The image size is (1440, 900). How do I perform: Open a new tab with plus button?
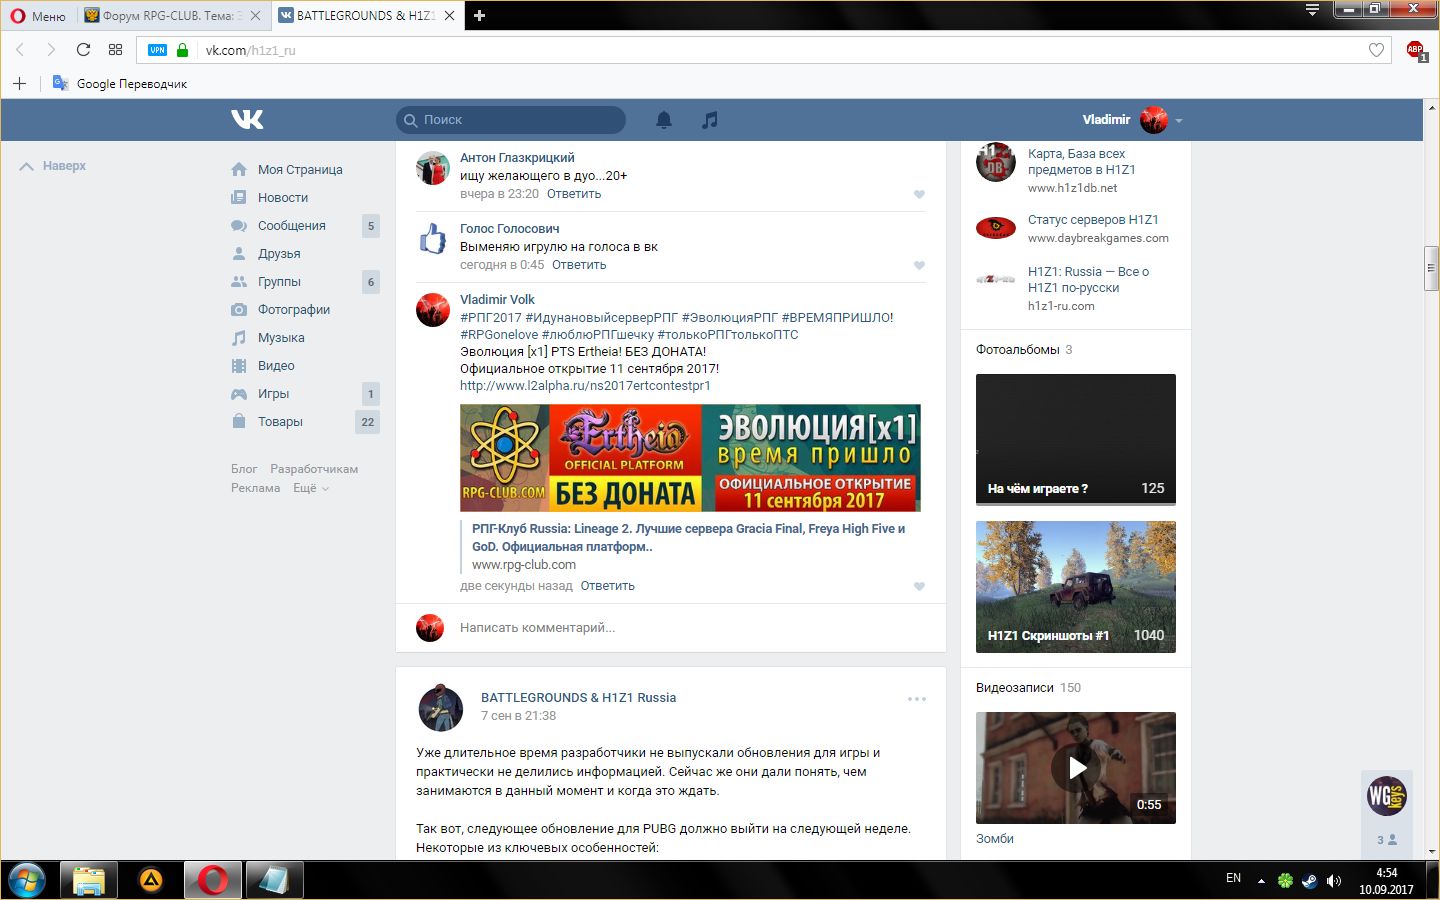pos(479,15)
